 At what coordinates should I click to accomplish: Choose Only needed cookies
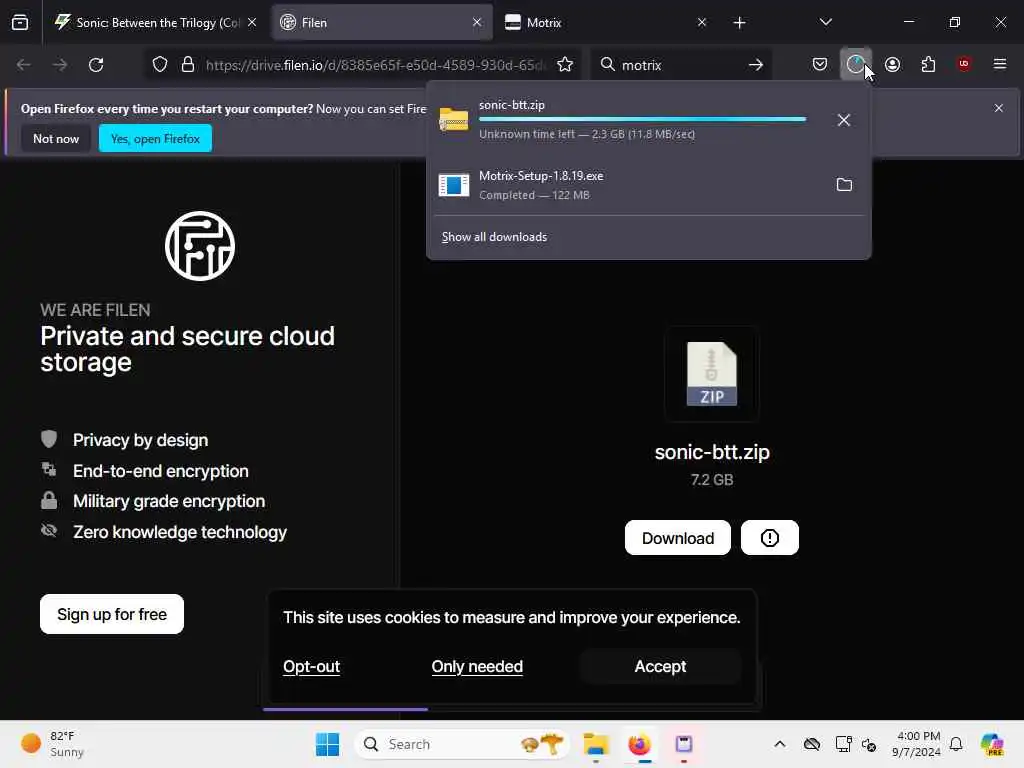(x=477, y=667)
